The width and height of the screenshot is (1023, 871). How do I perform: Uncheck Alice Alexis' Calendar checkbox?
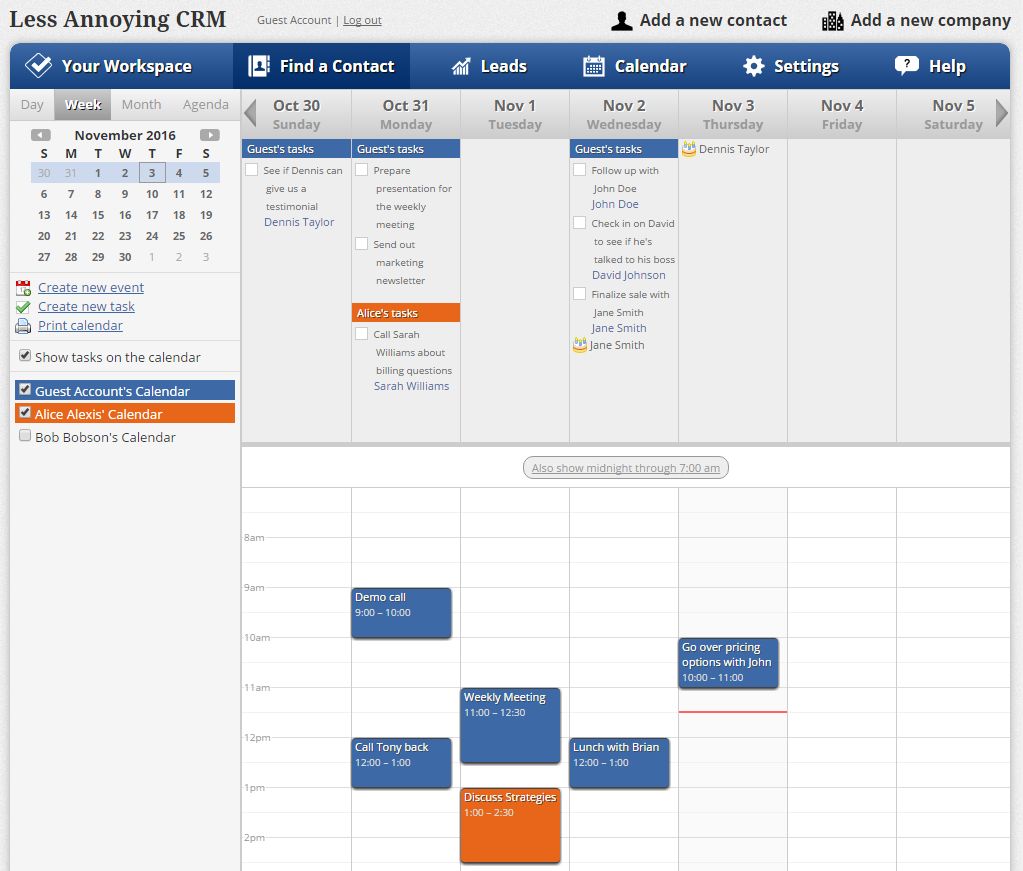coord(25,412)
